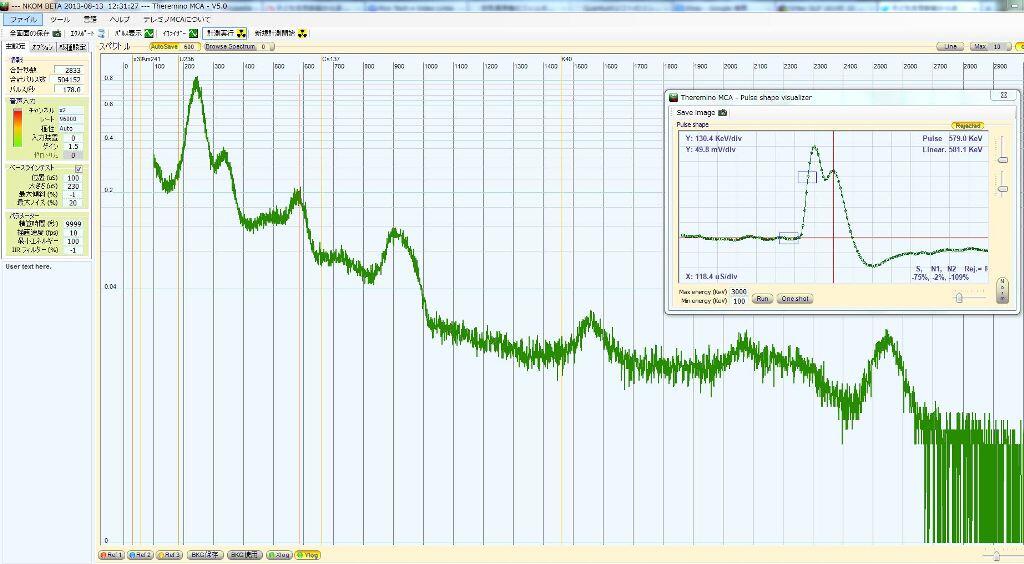
Task: Open the テレミノMCAについて menu
Action: [x=177, y=20]
